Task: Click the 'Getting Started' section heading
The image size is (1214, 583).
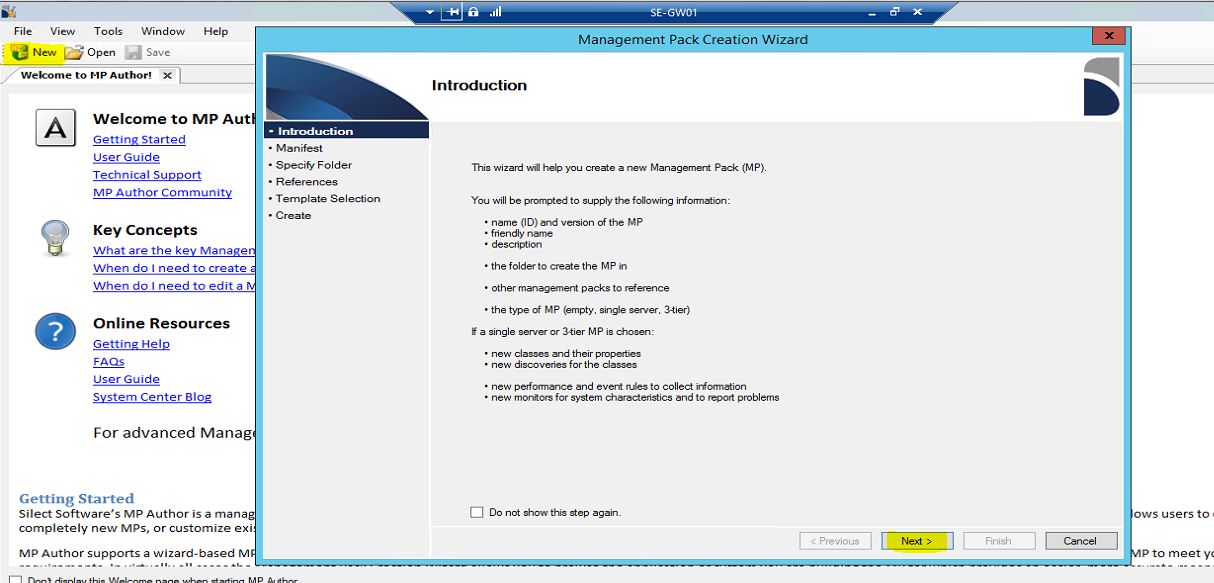Action: tap(76, 499)
